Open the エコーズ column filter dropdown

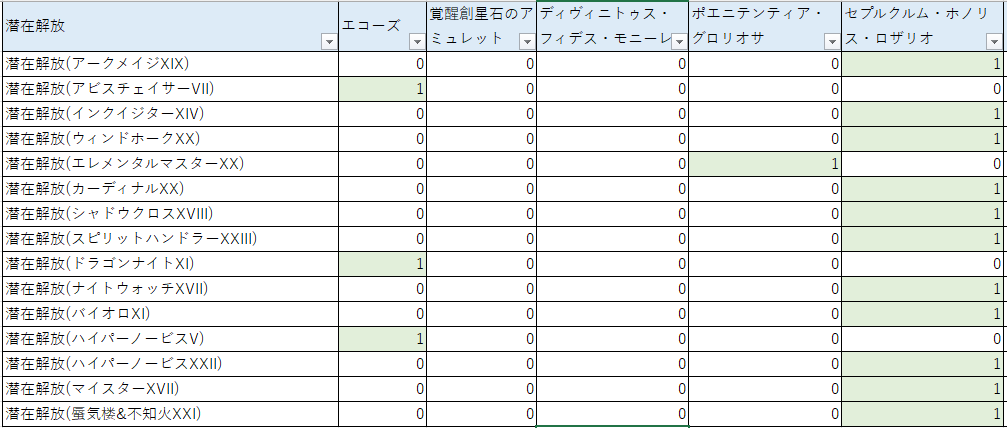pyautogui.click(x=417, y=42)
